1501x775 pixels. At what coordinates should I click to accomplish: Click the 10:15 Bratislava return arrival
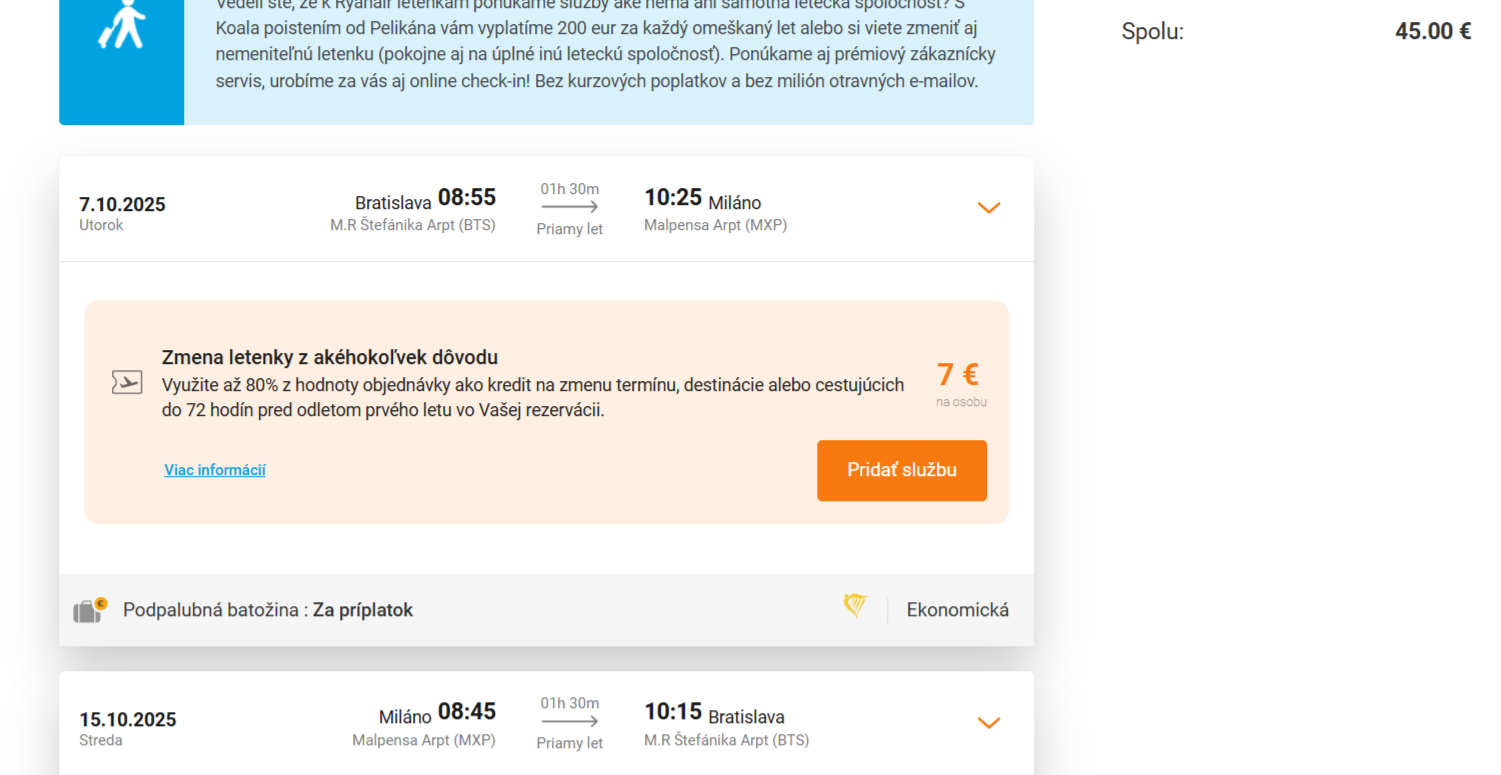tap(714, 713)
